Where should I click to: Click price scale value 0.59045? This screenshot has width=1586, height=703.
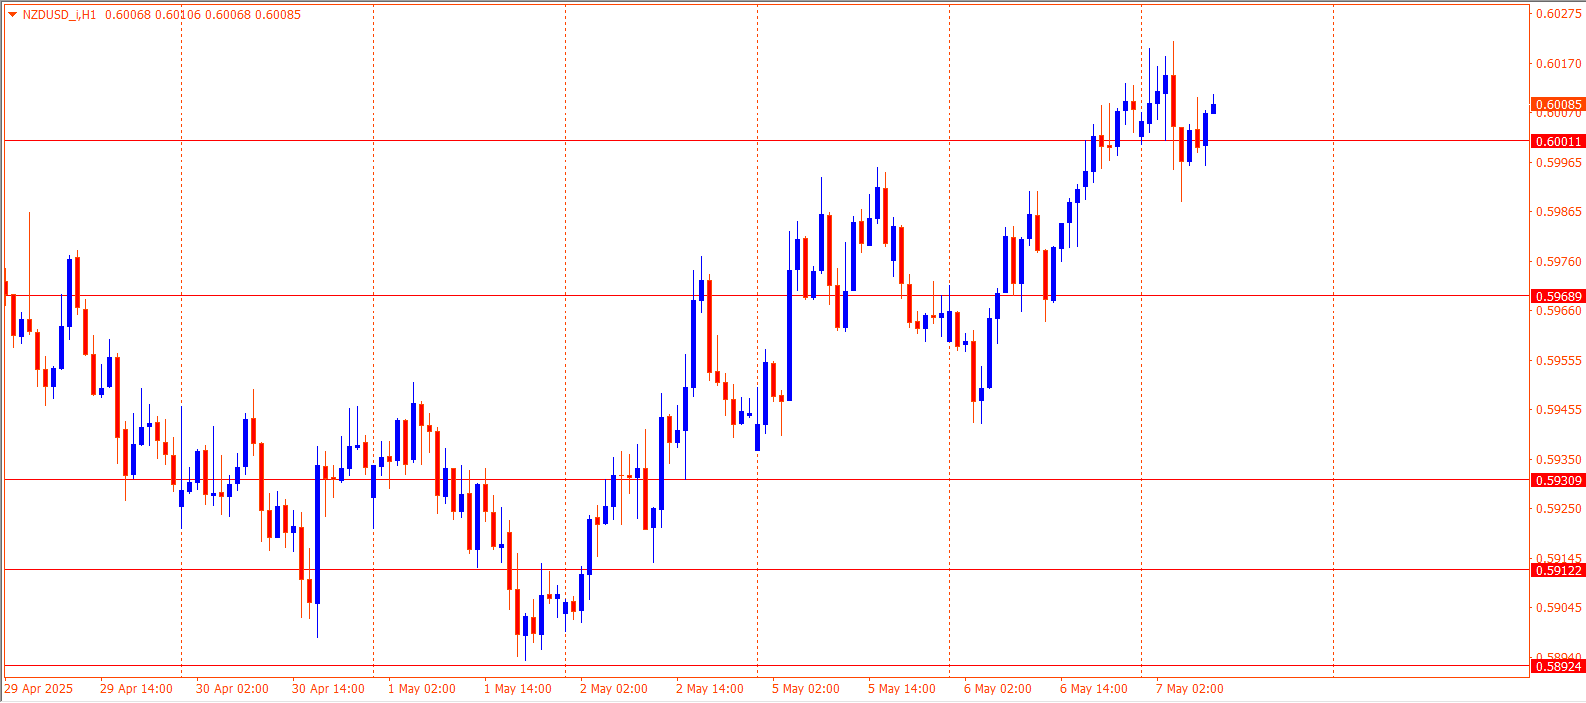[x=1559, y=608]
